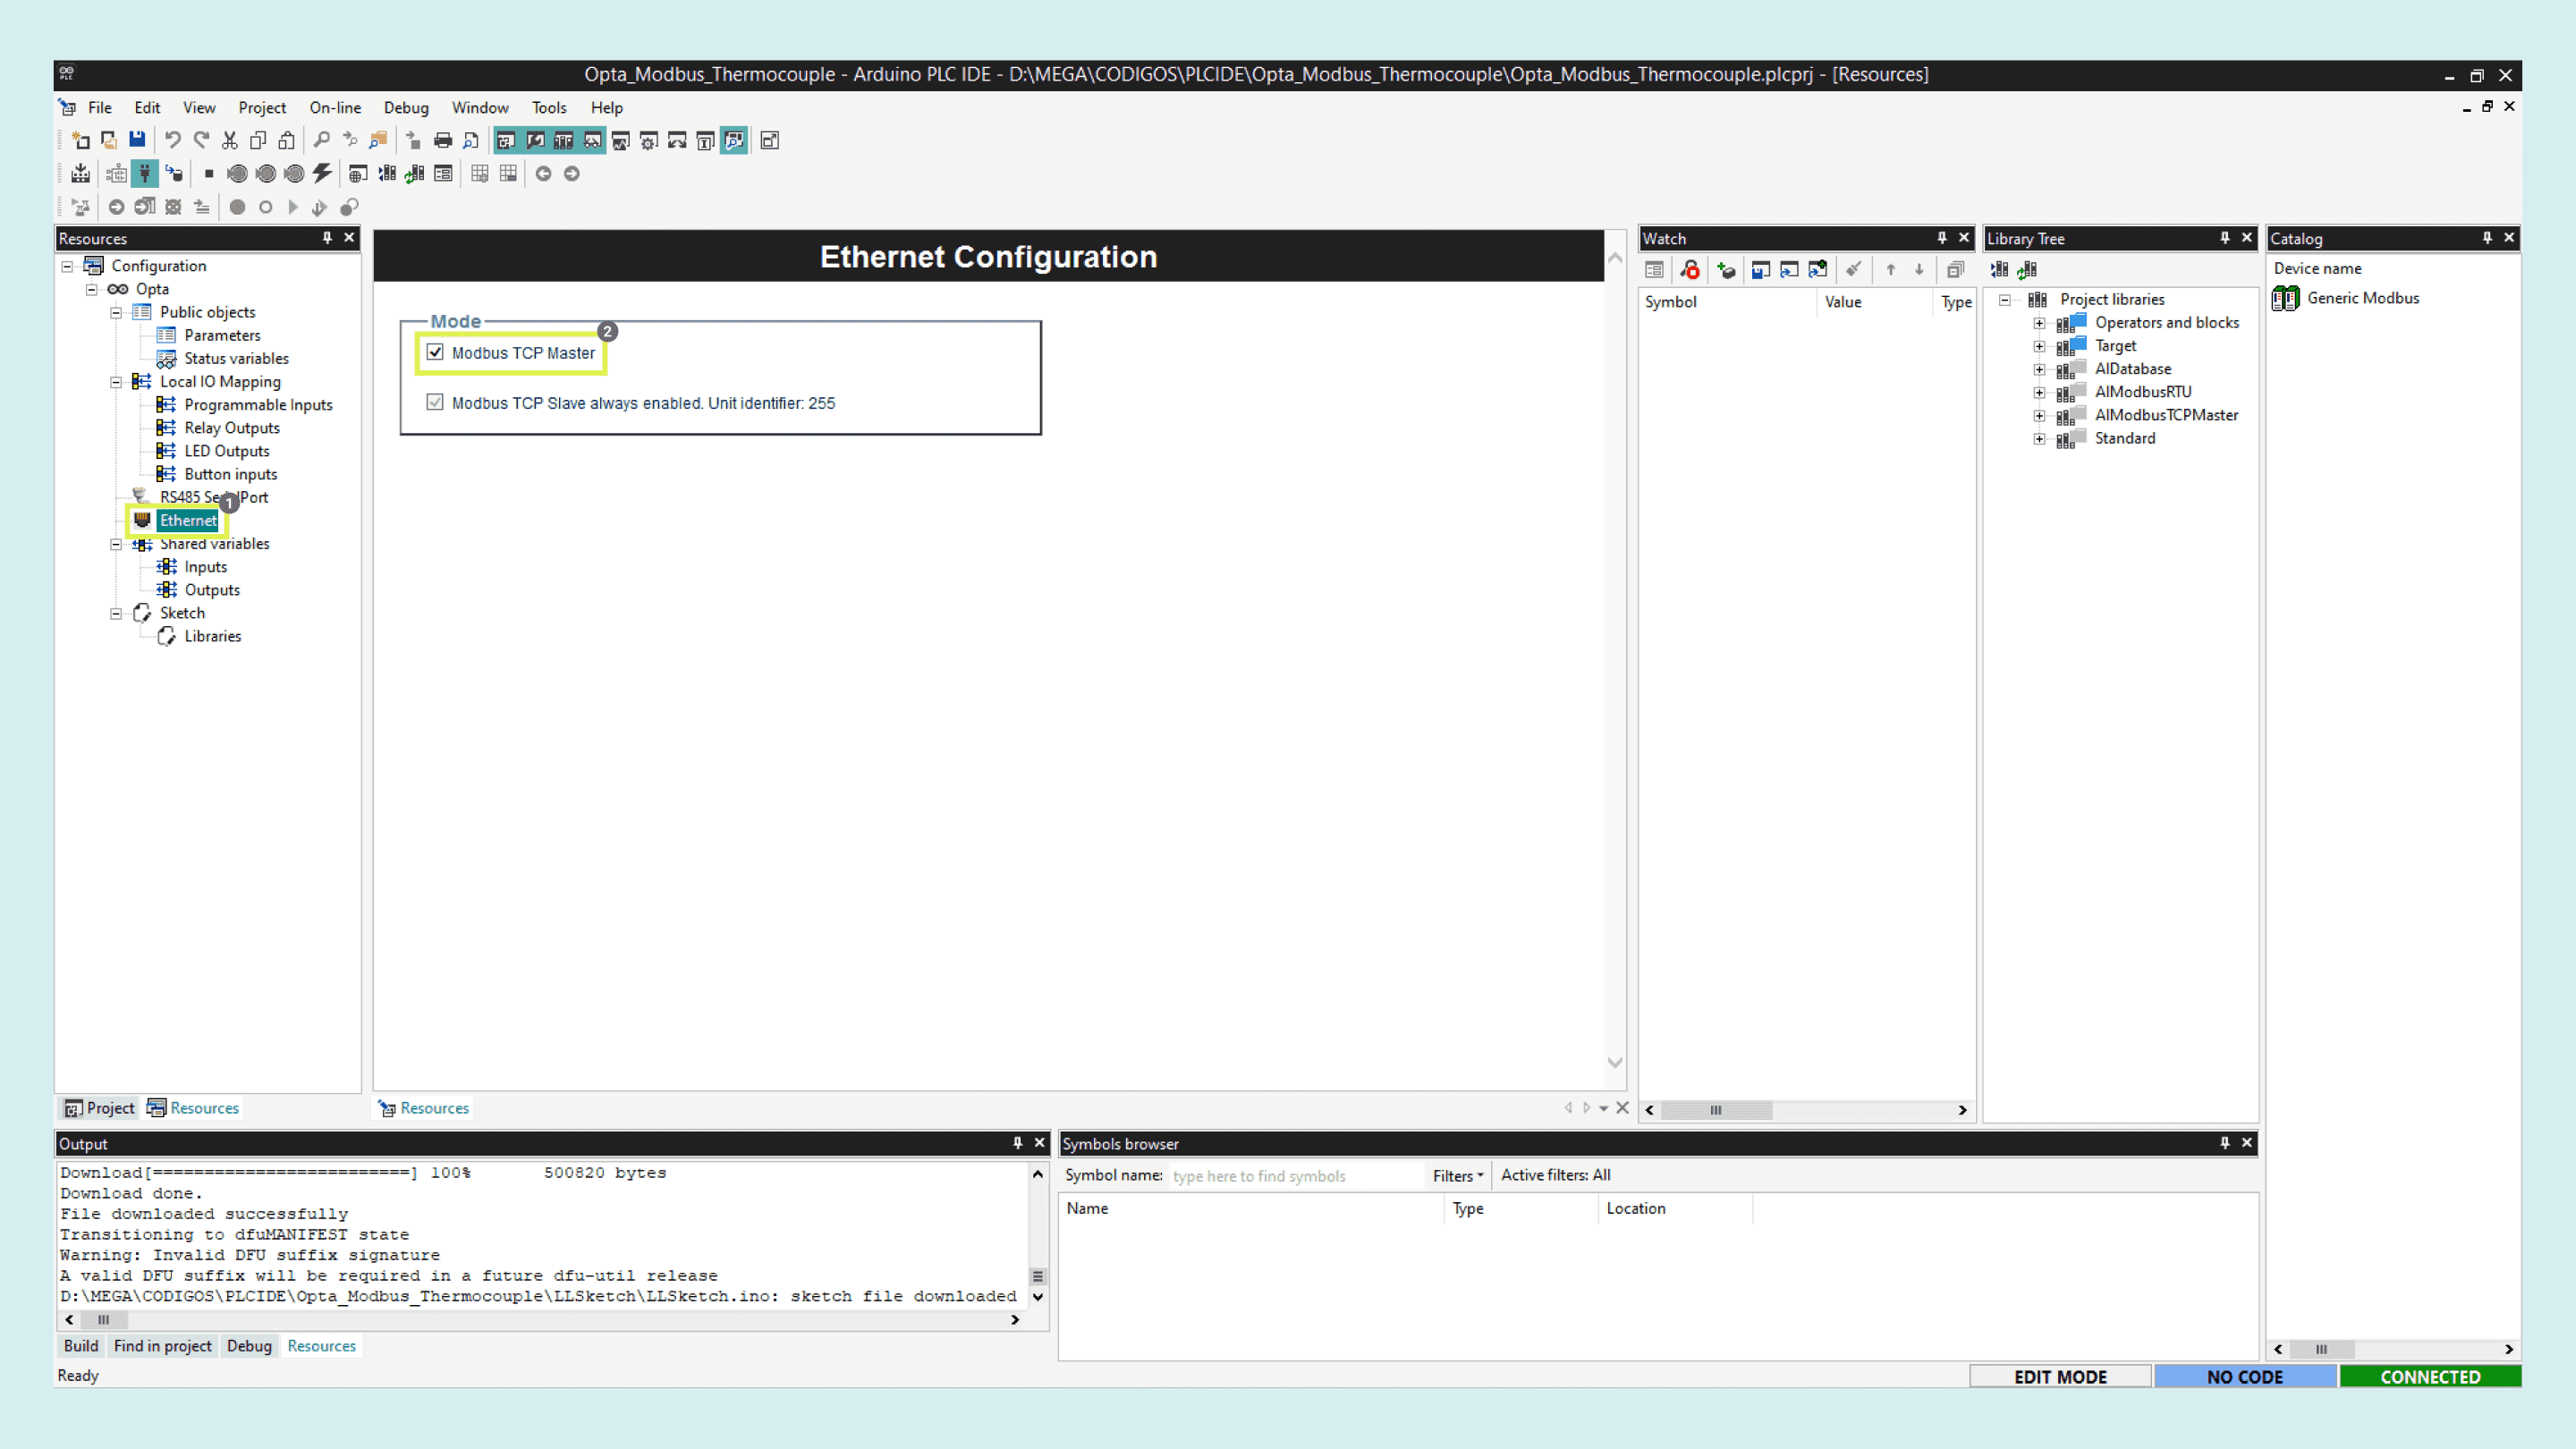Insert a new item in the Watch panel
The height and width of the screenshot is (1449, 2576).
(x=1725, y=269)
